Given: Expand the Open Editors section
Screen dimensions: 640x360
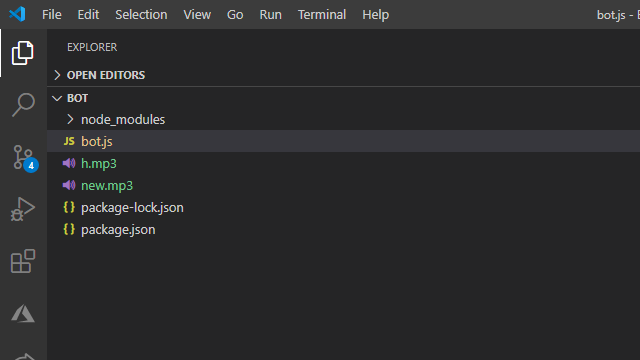Looking at the screenshot, I should tap(57, 75).
